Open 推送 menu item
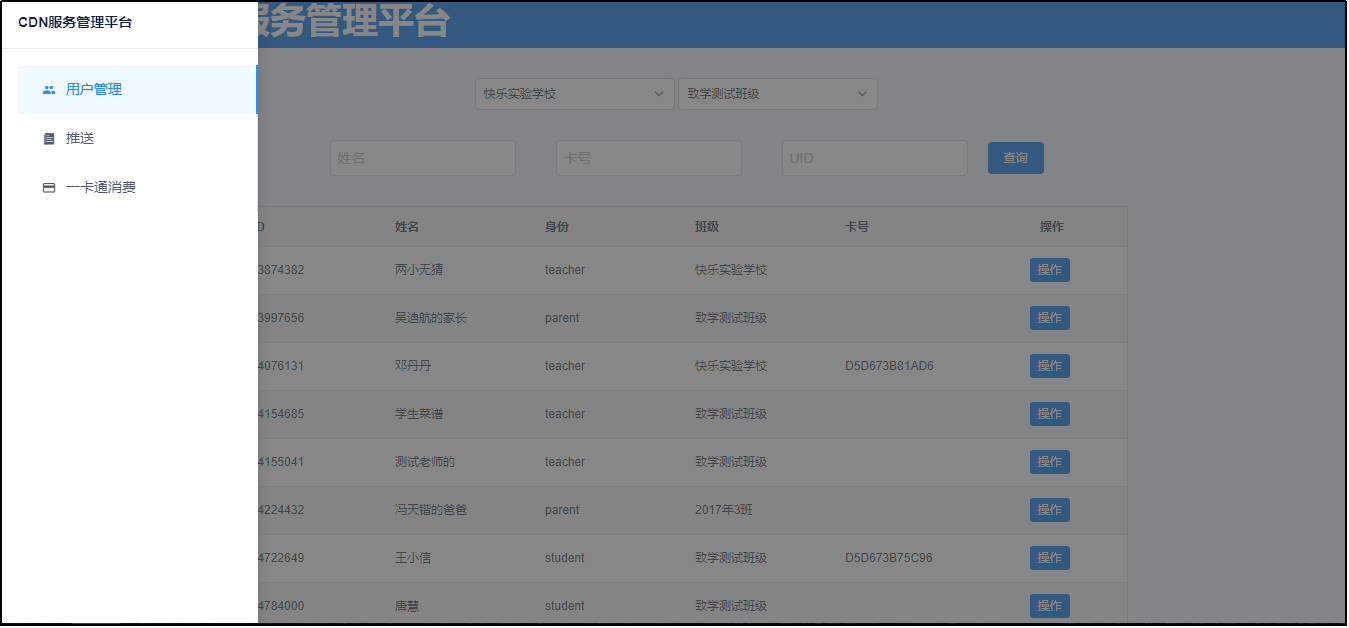Screen dimensions: 1349x628 80,139
